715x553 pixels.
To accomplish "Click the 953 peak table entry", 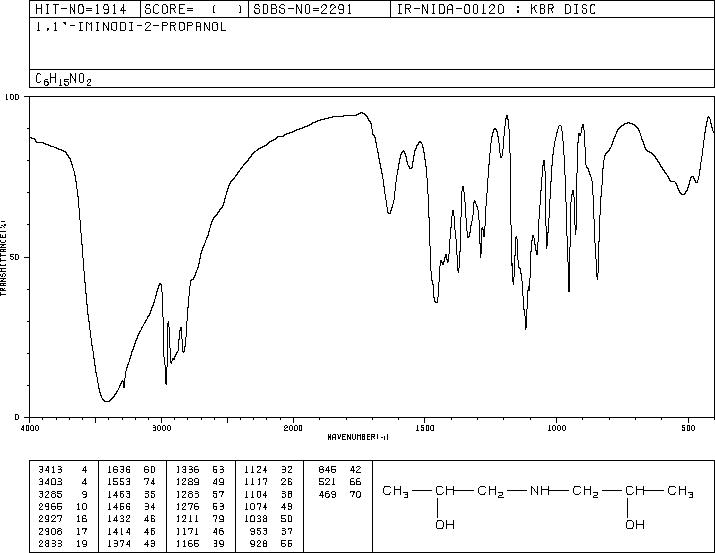I will tap(272, 532).
